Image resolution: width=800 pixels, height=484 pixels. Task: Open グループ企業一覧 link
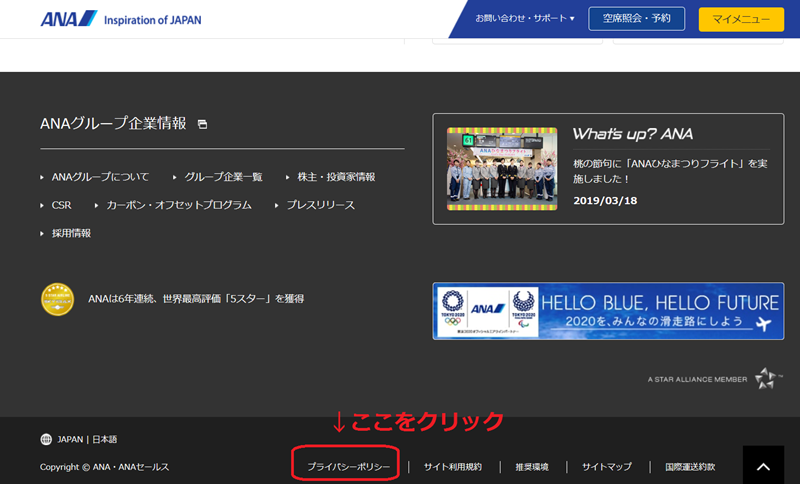pos(223,177)
